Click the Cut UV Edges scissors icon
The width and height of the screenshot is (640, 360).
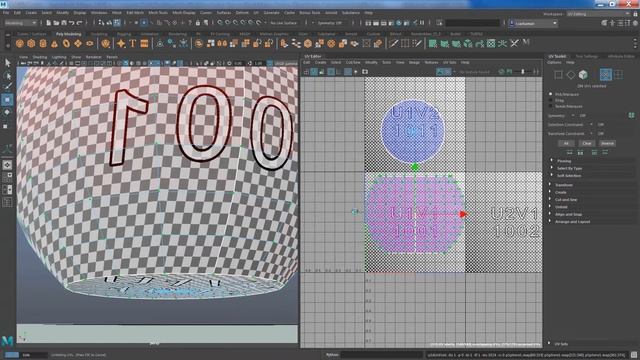click(514, 43)
